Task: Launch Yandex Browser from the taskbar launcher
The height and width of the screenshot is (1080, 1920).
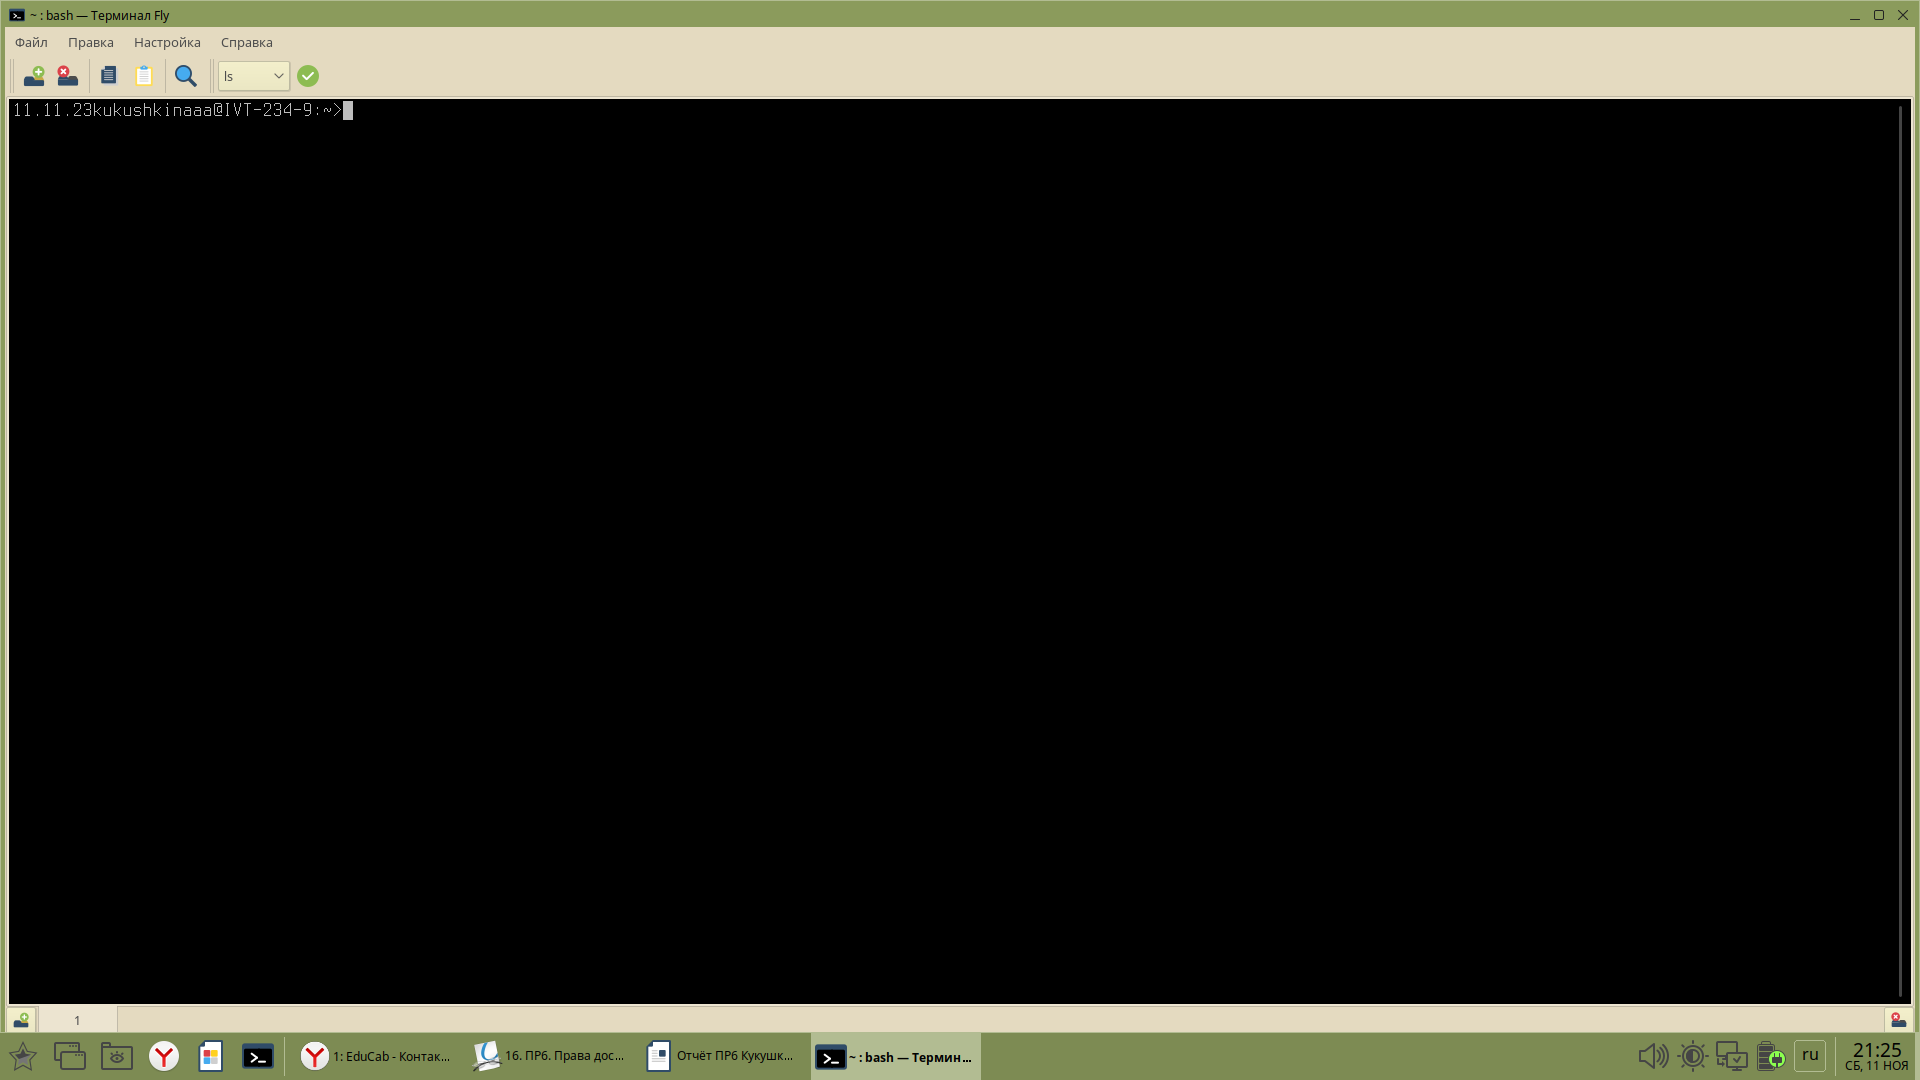Action: [164, 1056]
